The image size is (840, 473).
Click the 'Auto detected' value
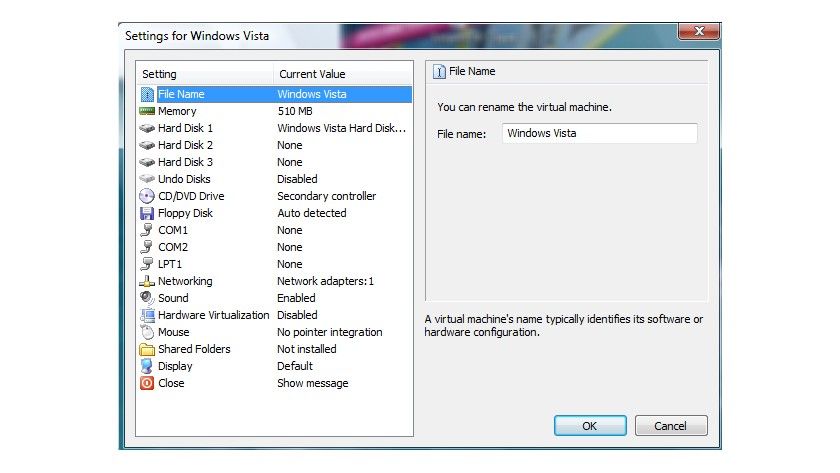tap(312, 213)
